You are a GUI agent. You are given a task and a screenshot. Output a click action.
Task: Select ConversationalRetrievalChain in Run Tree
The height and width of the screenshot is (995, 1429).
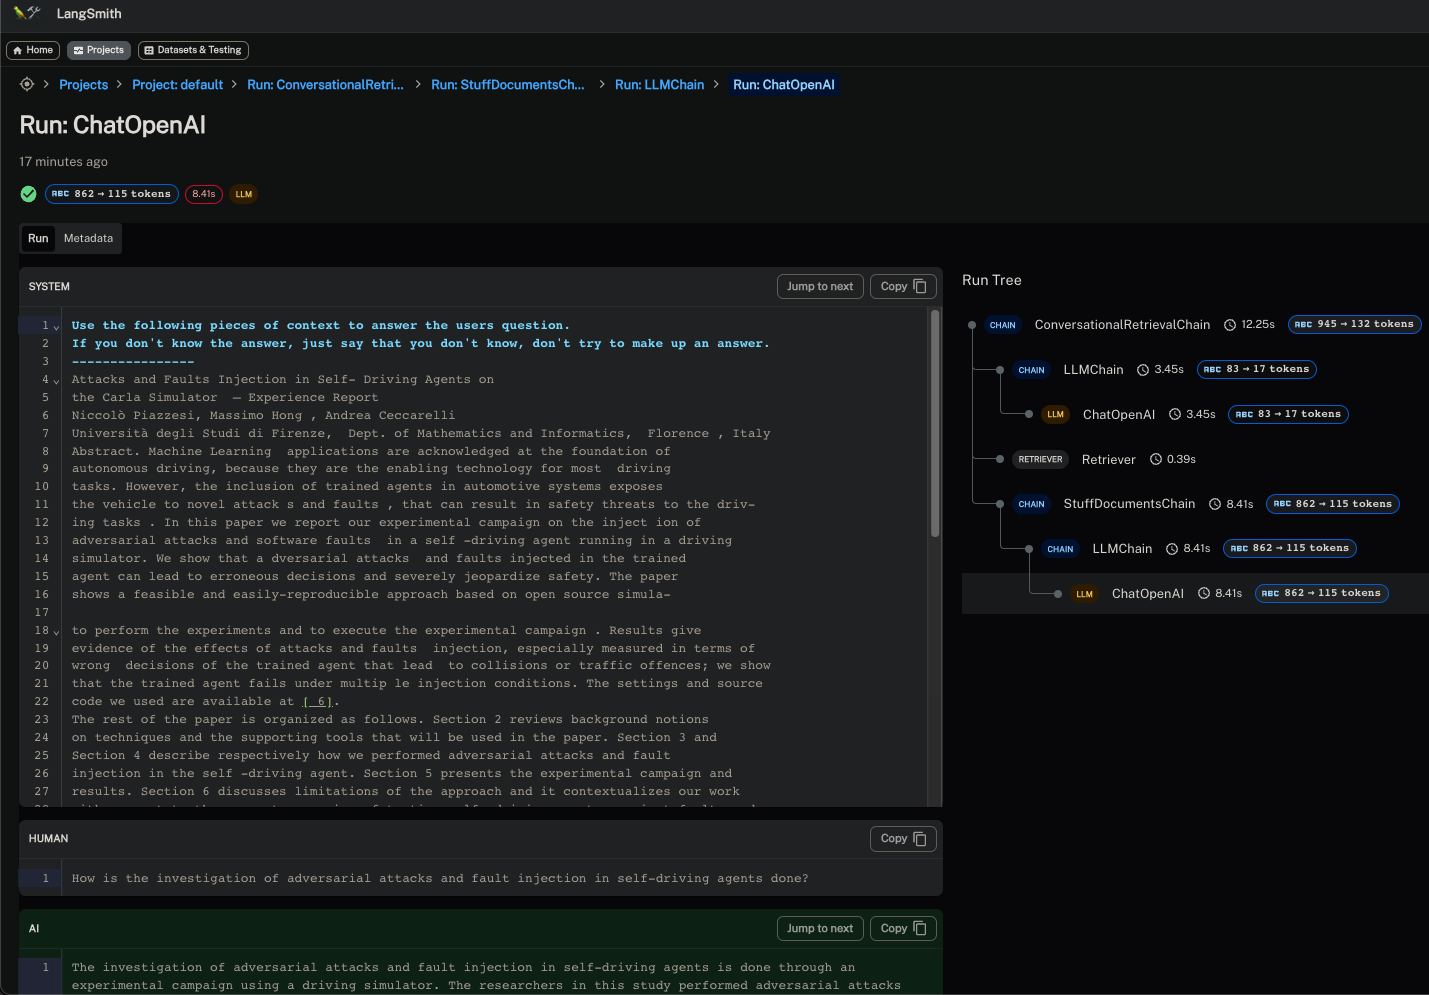coord(1122,325)
